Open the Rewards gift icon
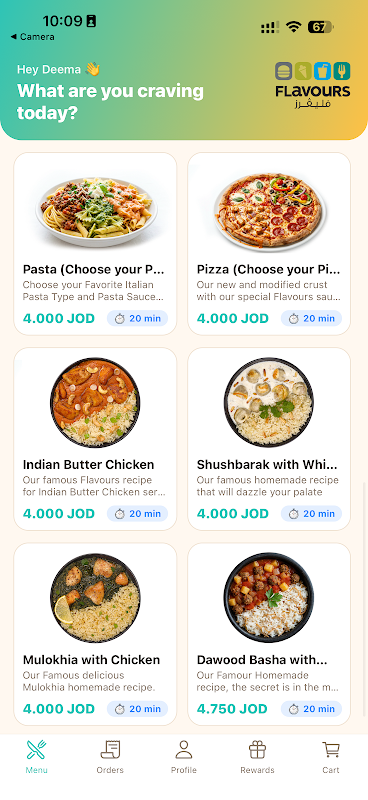Image resolution: width=368 pixels, height=800 pixels. pyautogui.click(x=257, y=749)
